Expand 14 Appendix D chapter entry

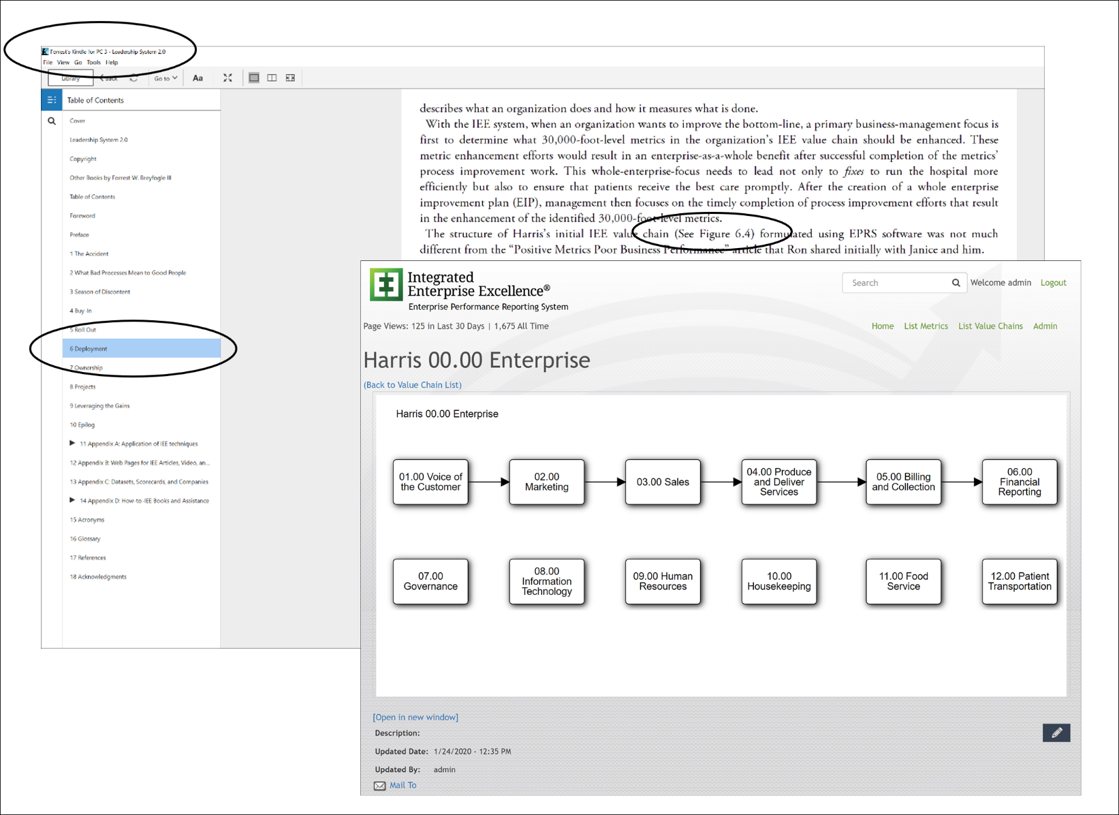(x=72, y=500)
